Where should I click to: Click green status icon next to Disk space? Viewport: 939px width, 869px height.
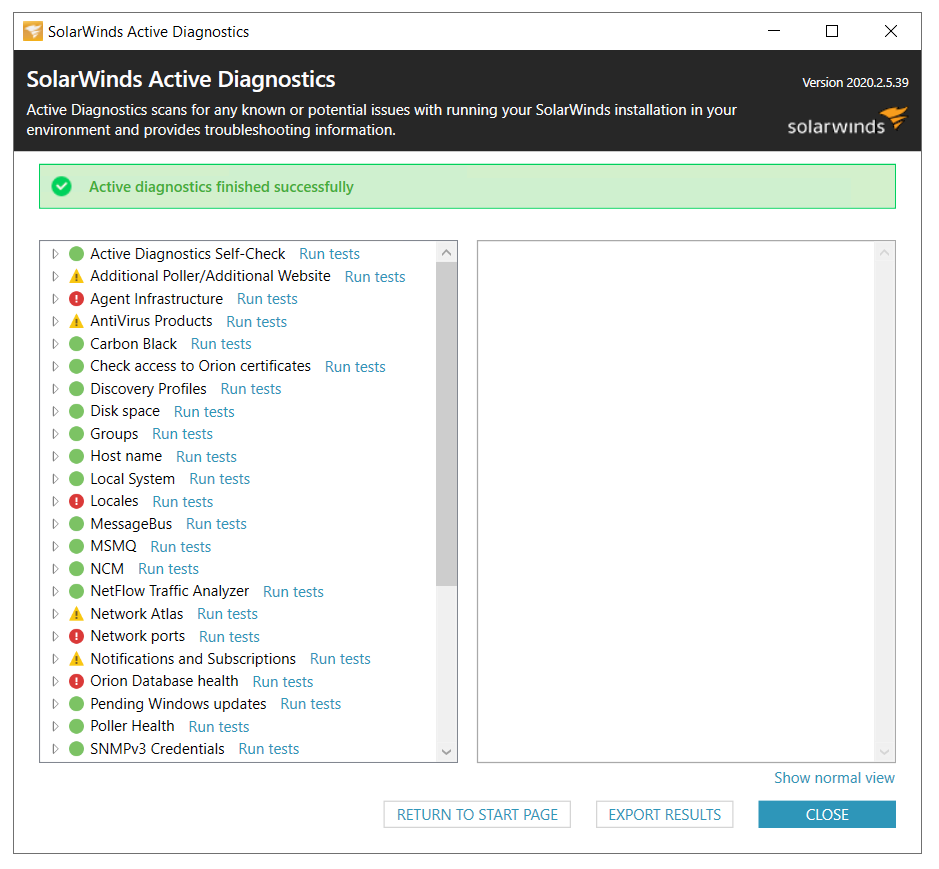(x=76, y=411)
